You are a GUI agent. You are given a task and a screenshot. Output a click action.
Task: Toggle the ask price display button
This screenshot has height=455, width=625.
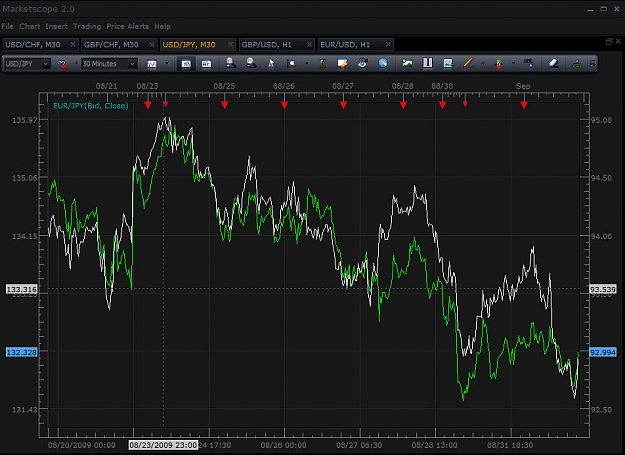206,64
